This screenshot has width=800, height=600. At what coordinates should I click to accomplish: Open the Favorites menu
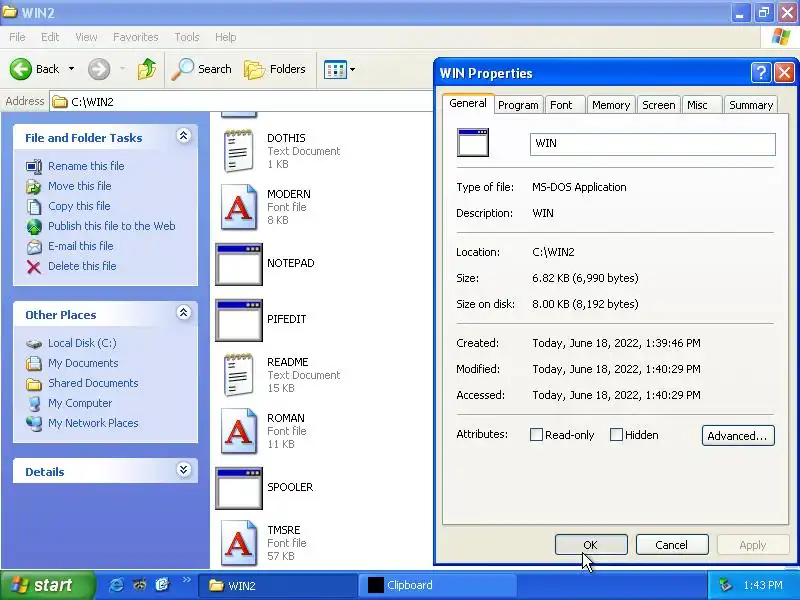135,37
